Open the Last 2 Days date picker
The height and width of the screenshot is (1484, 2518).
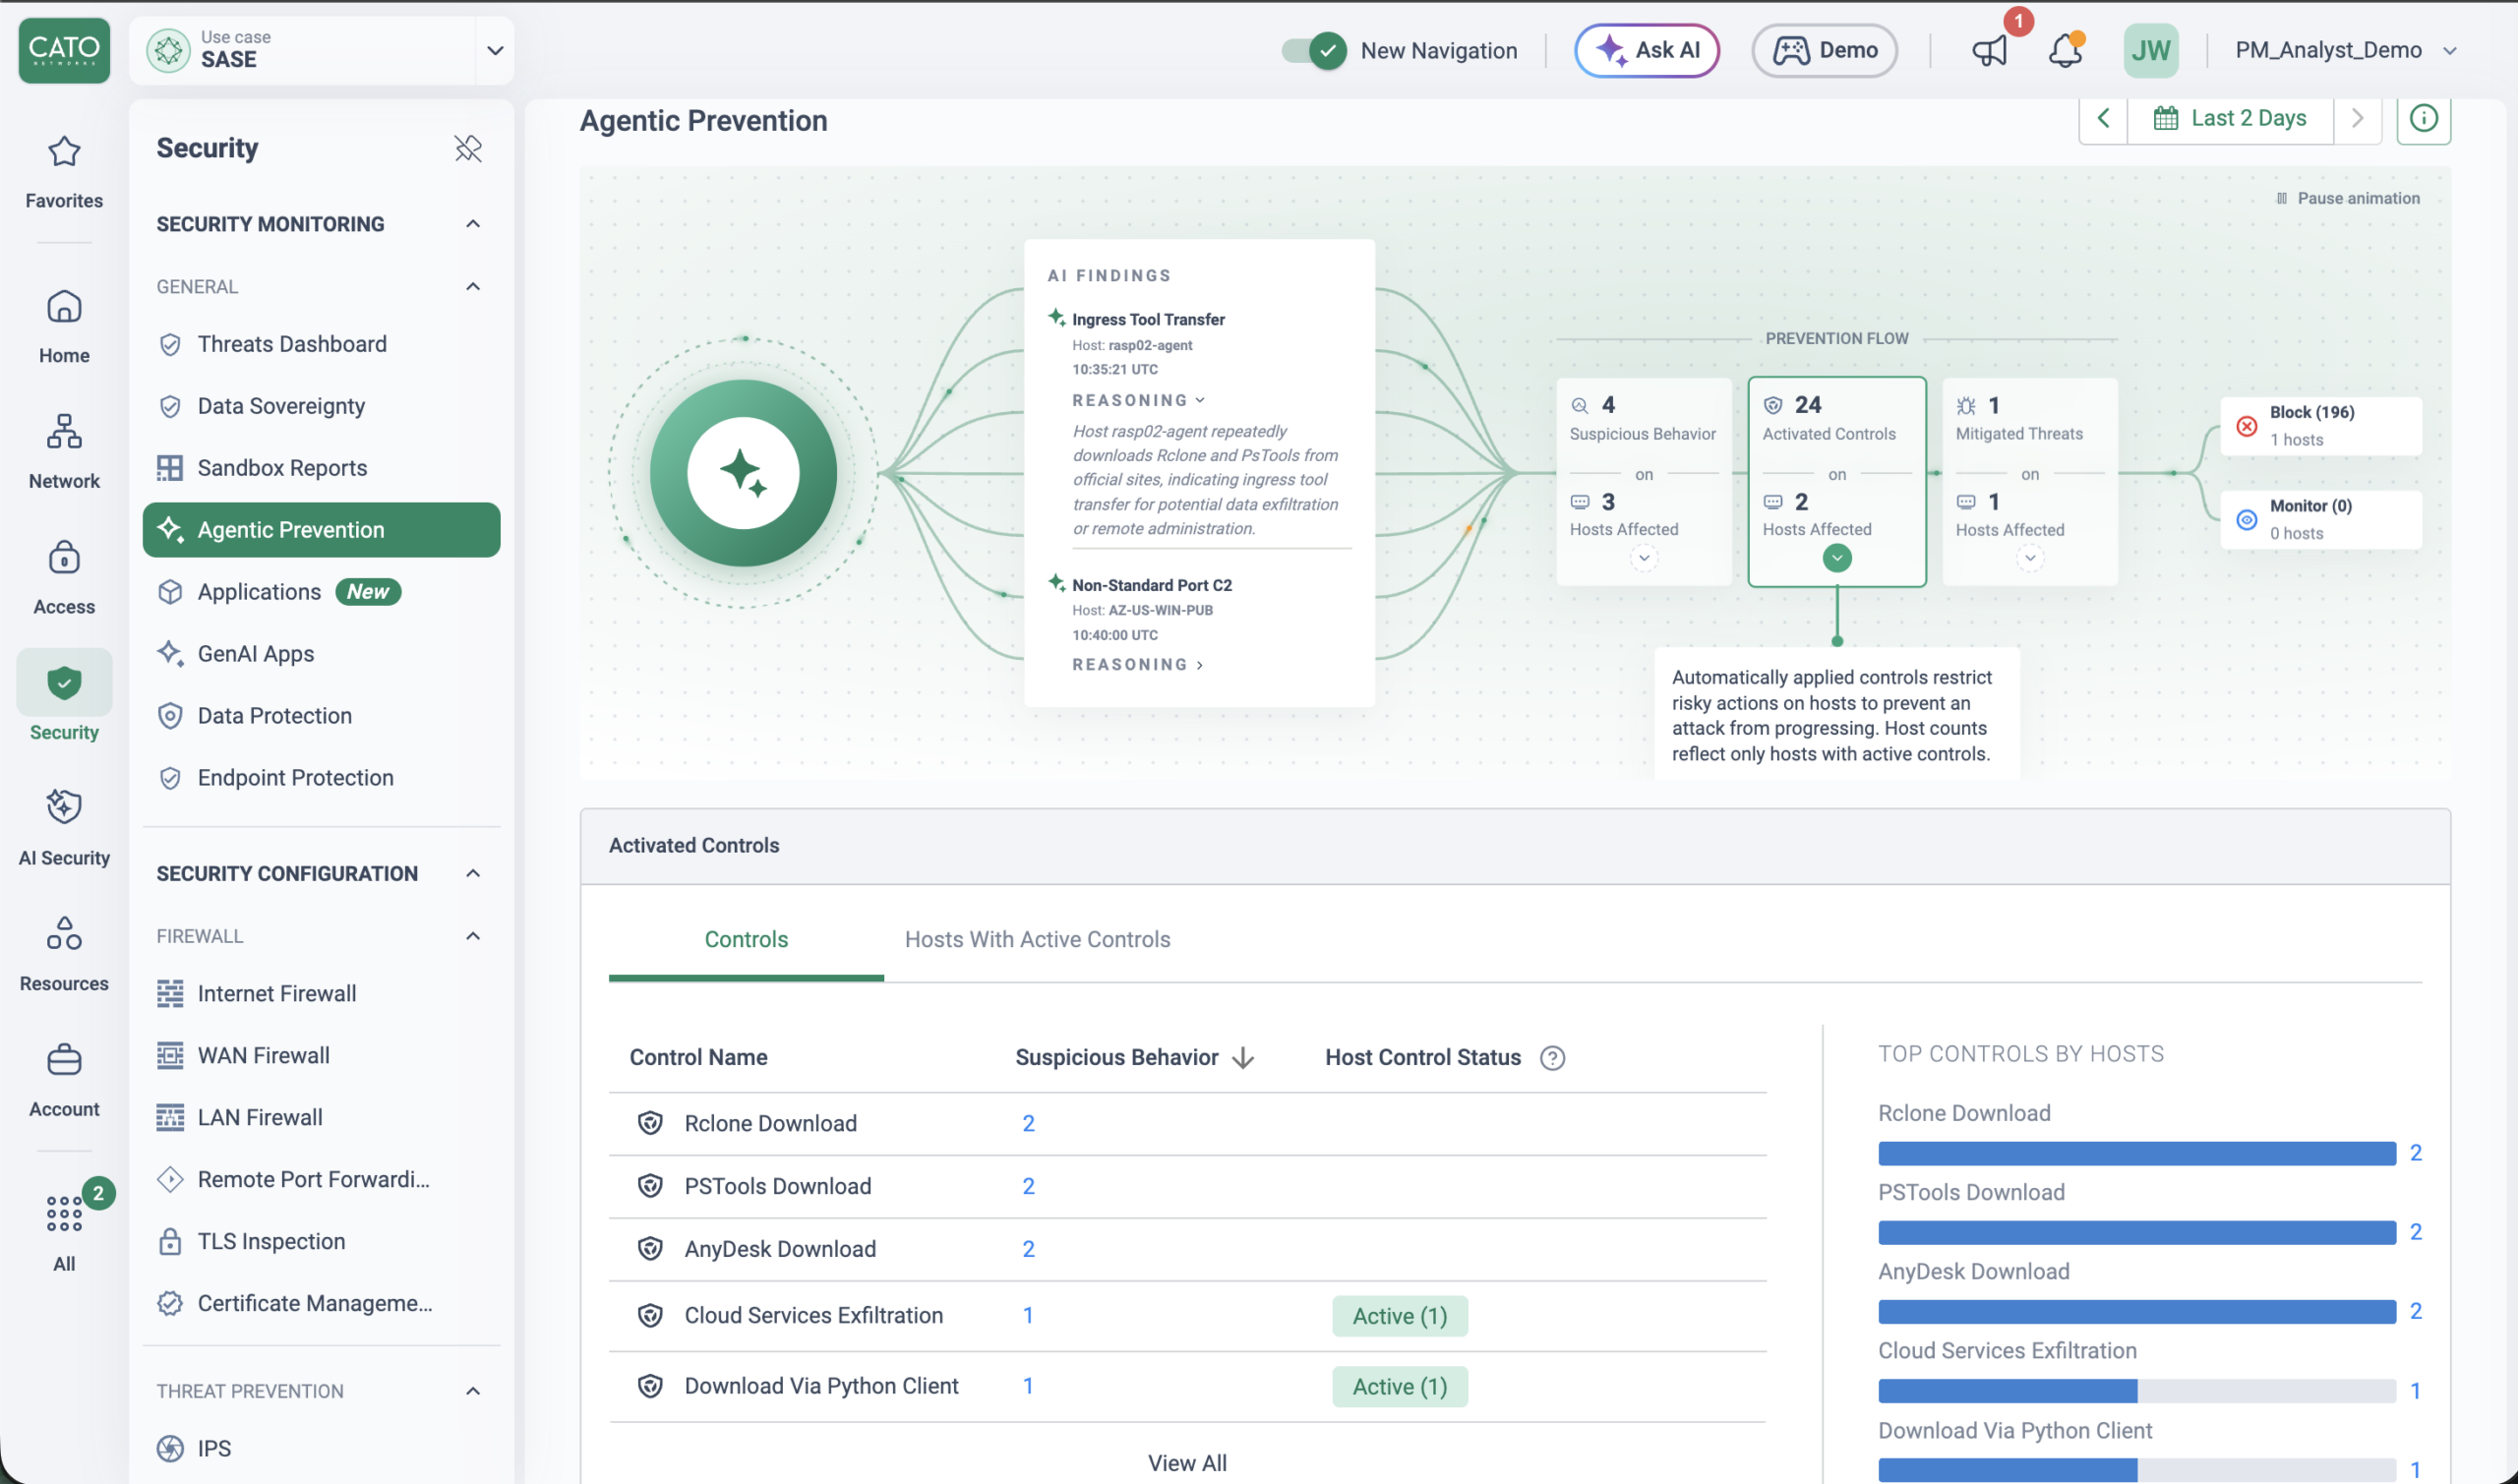[2230, 118]
